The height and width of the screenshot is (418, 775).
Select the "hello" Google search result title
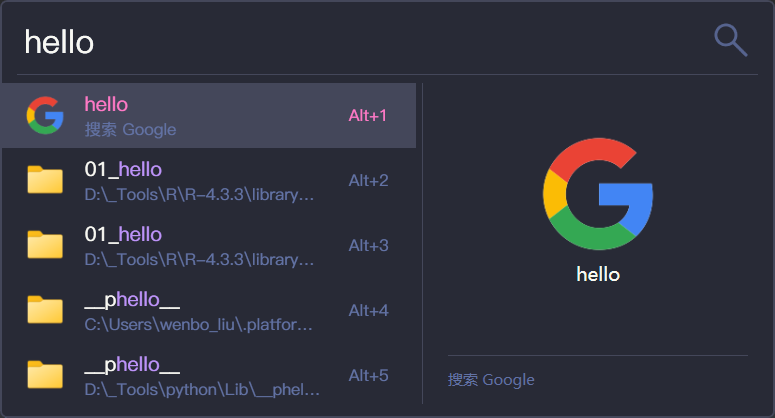point(106,104)
